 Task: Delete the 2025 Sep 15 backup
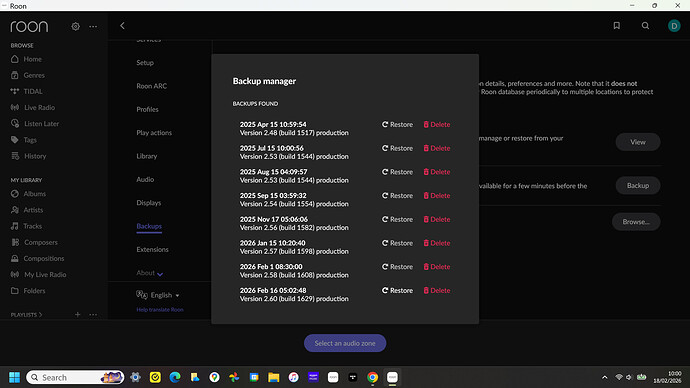click(x=437, y=196)
